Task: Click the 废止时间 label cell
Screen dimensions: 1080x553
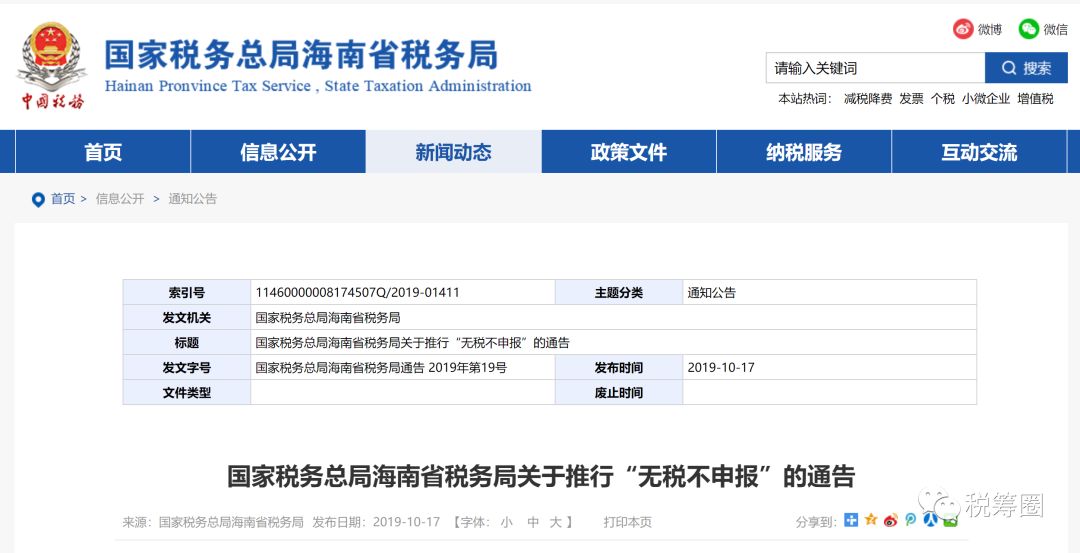Action: coord(619,393)
